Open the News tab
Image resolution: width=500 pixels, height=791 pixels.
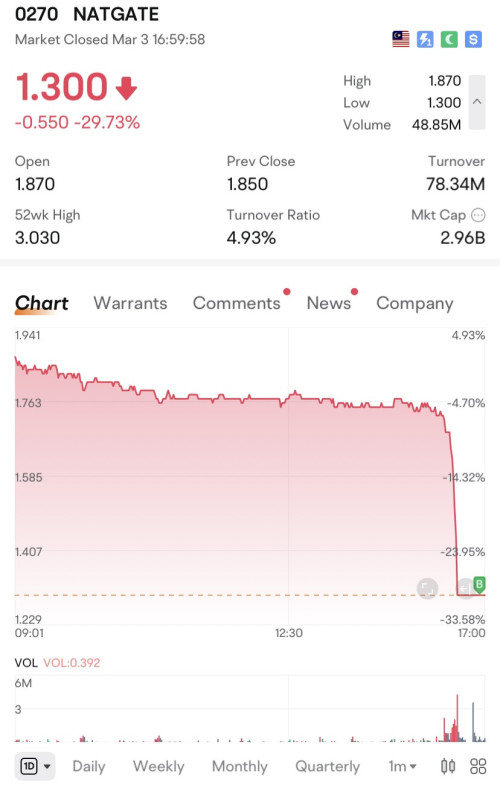tap(329, 303)
